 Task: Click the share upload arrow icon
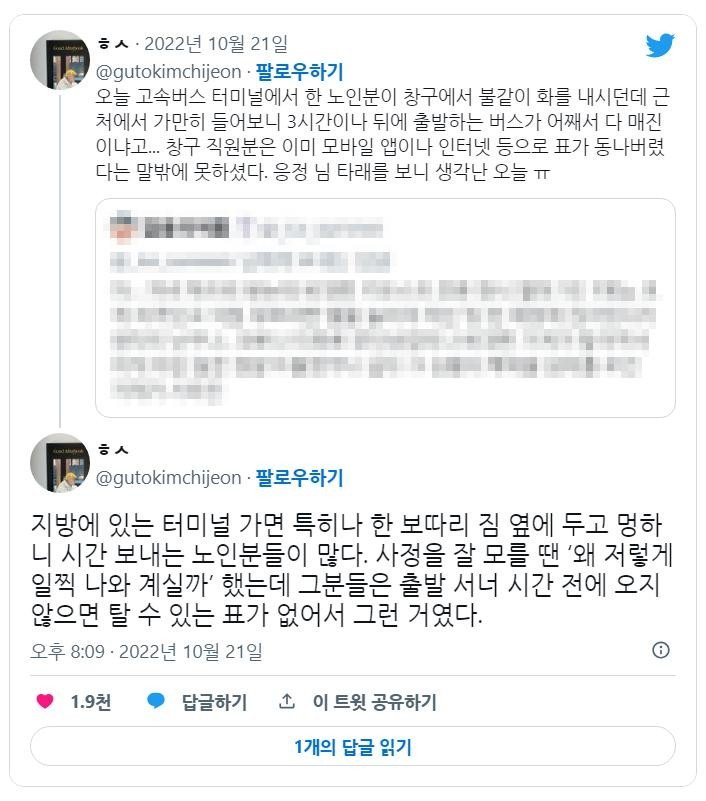coord(287,702)
